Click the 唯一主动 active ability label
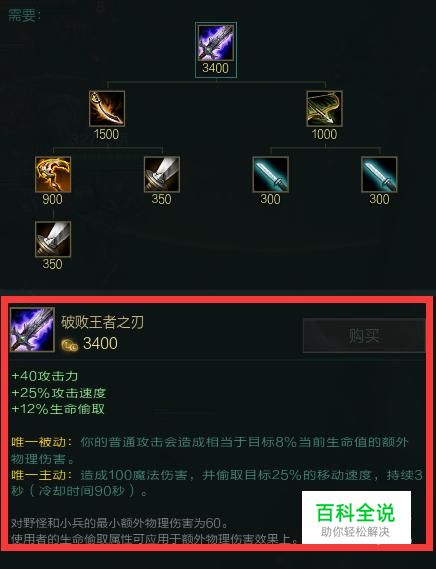436x569 pixels. 39,475
